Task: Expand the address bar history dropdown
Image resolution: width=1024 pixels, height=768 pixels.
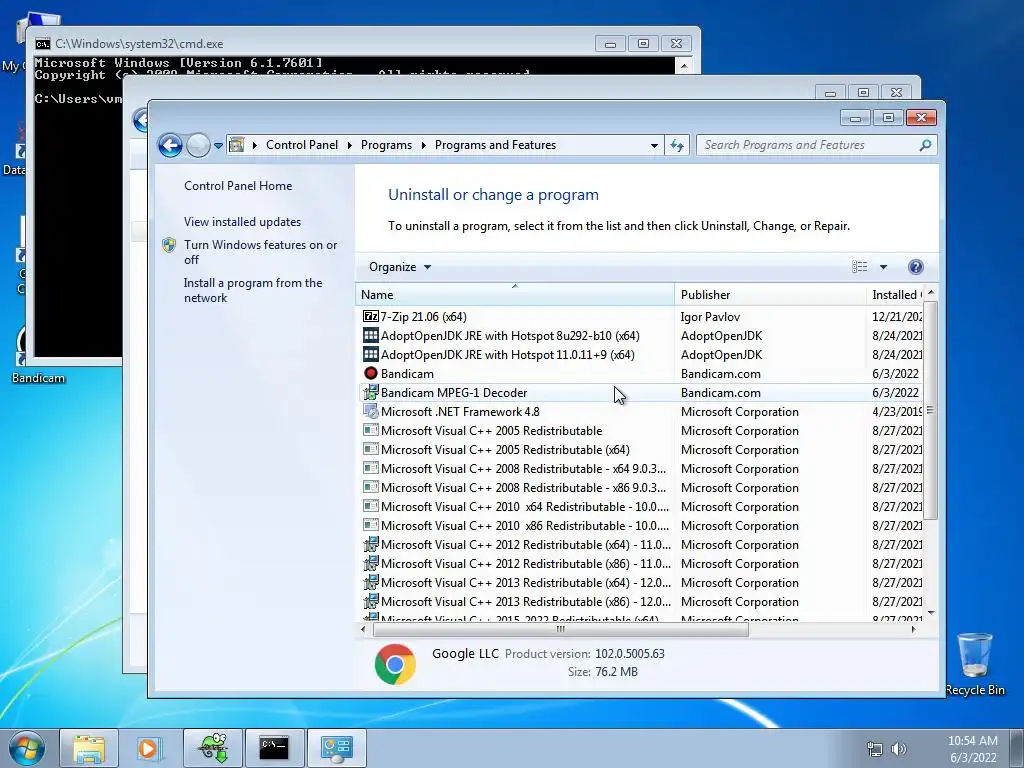Action: point(654,145)
